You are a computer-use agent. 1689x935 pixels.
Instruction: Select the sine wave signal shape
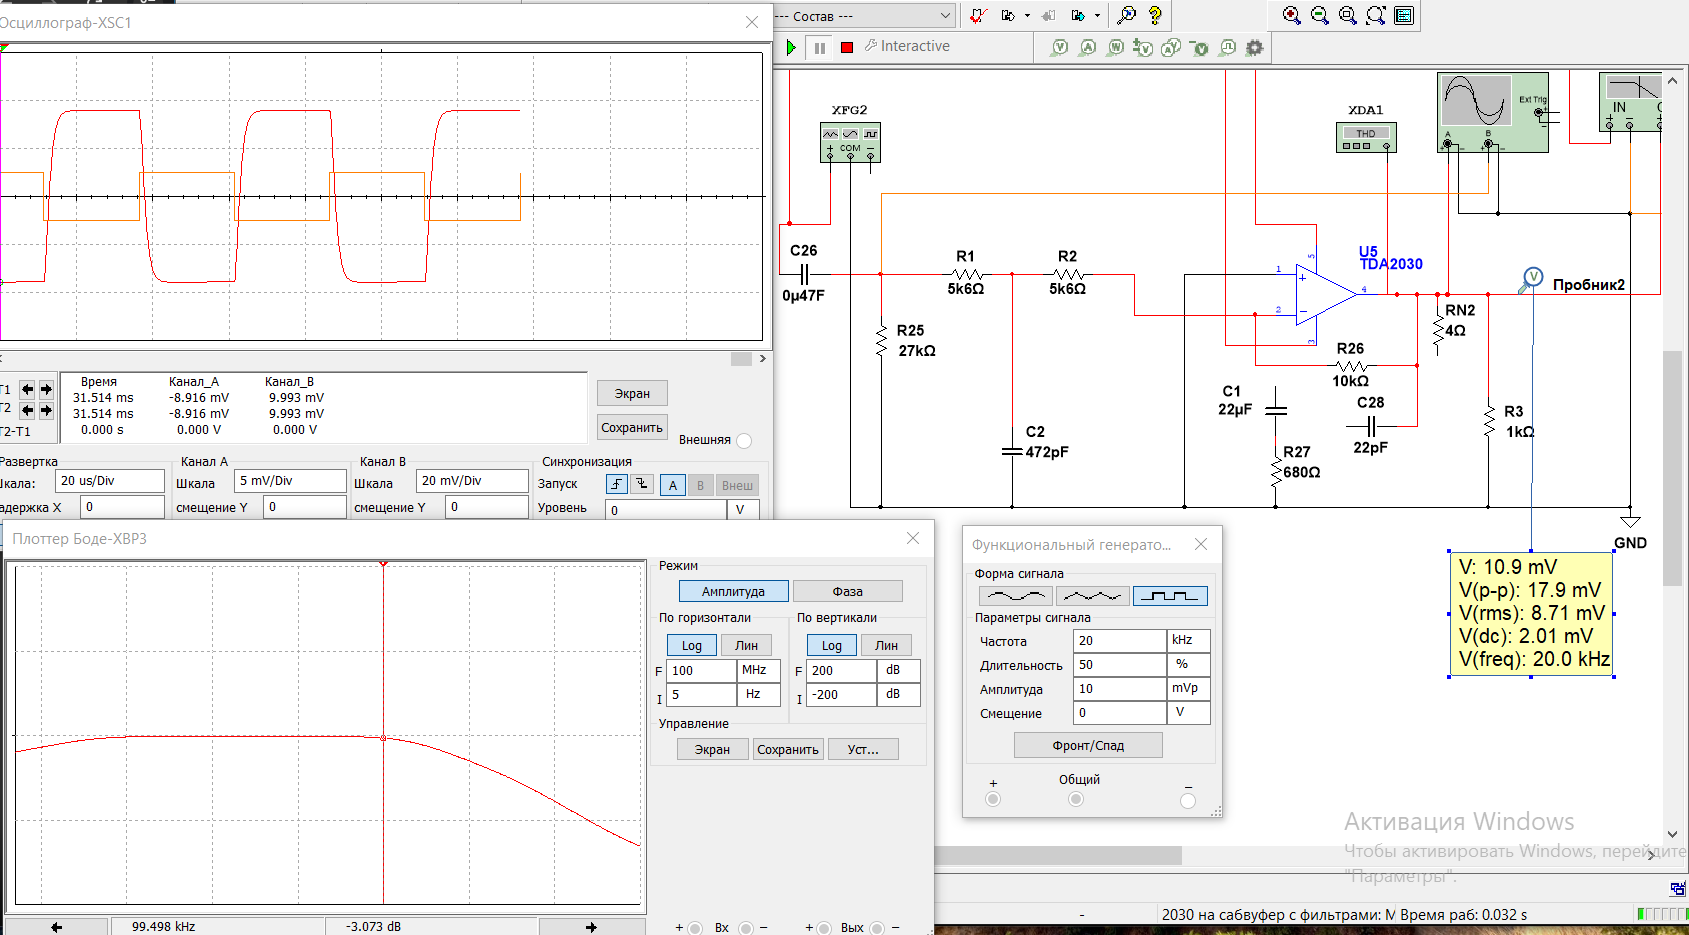pyautogui.click(x=1015, y=596)
